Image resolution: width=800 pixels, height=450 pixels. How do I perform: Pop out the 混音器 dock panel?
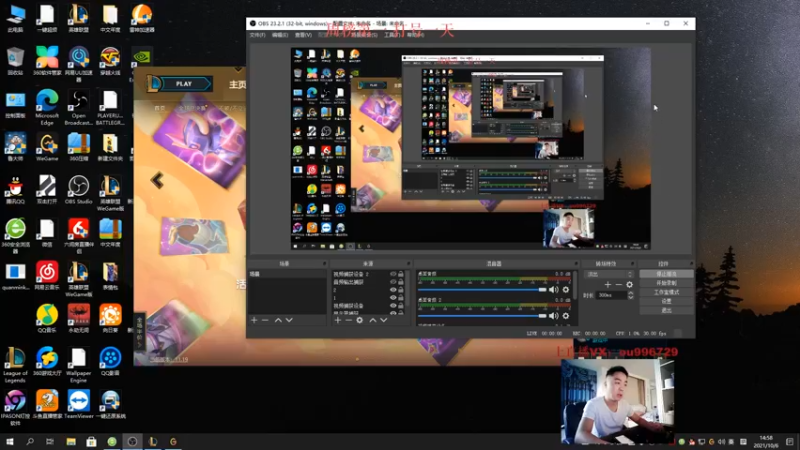pos(576,264)
